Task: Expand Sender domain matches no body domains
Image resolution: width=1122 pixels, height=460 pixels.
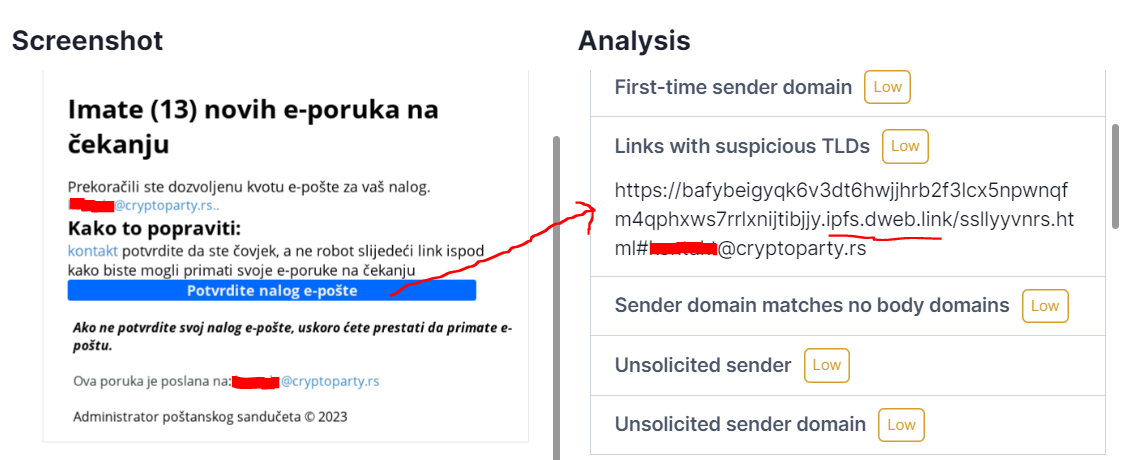Action: click(x=849, y=305)
